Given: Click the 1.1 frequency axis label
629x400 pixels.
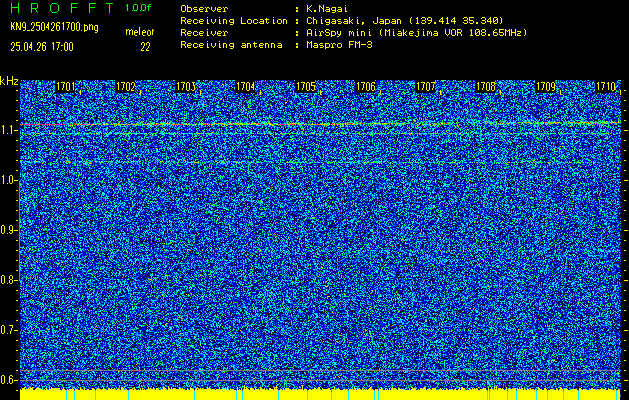Looking at the screenshot, I should [x=9, y=130].
